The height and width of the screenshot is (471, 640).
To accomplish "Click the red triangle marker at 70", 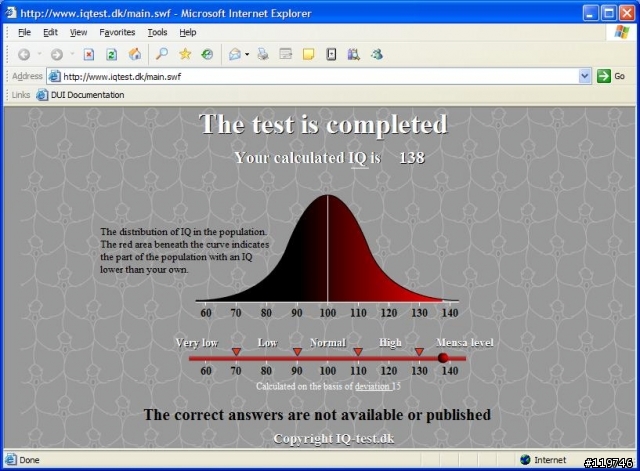I will [236, 352].
